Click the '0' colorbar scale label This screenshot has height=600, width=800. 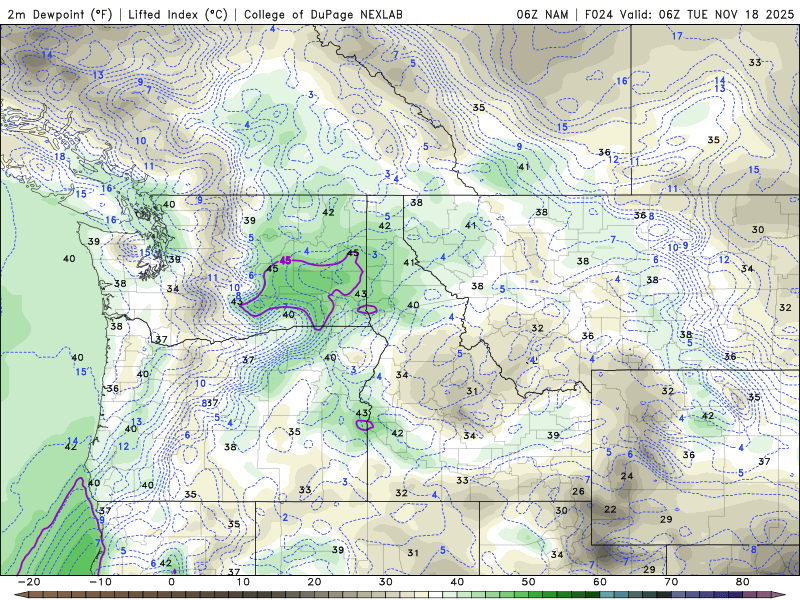[x=172, y=582]
